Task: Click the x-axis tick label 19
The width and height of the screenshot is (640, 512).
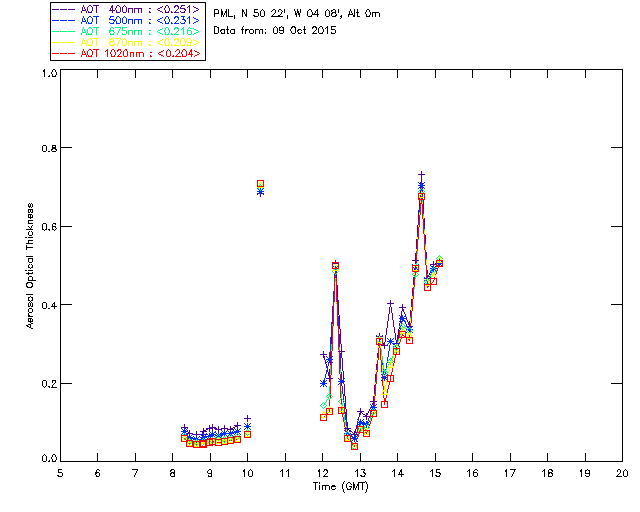Action: pos(585,473)
